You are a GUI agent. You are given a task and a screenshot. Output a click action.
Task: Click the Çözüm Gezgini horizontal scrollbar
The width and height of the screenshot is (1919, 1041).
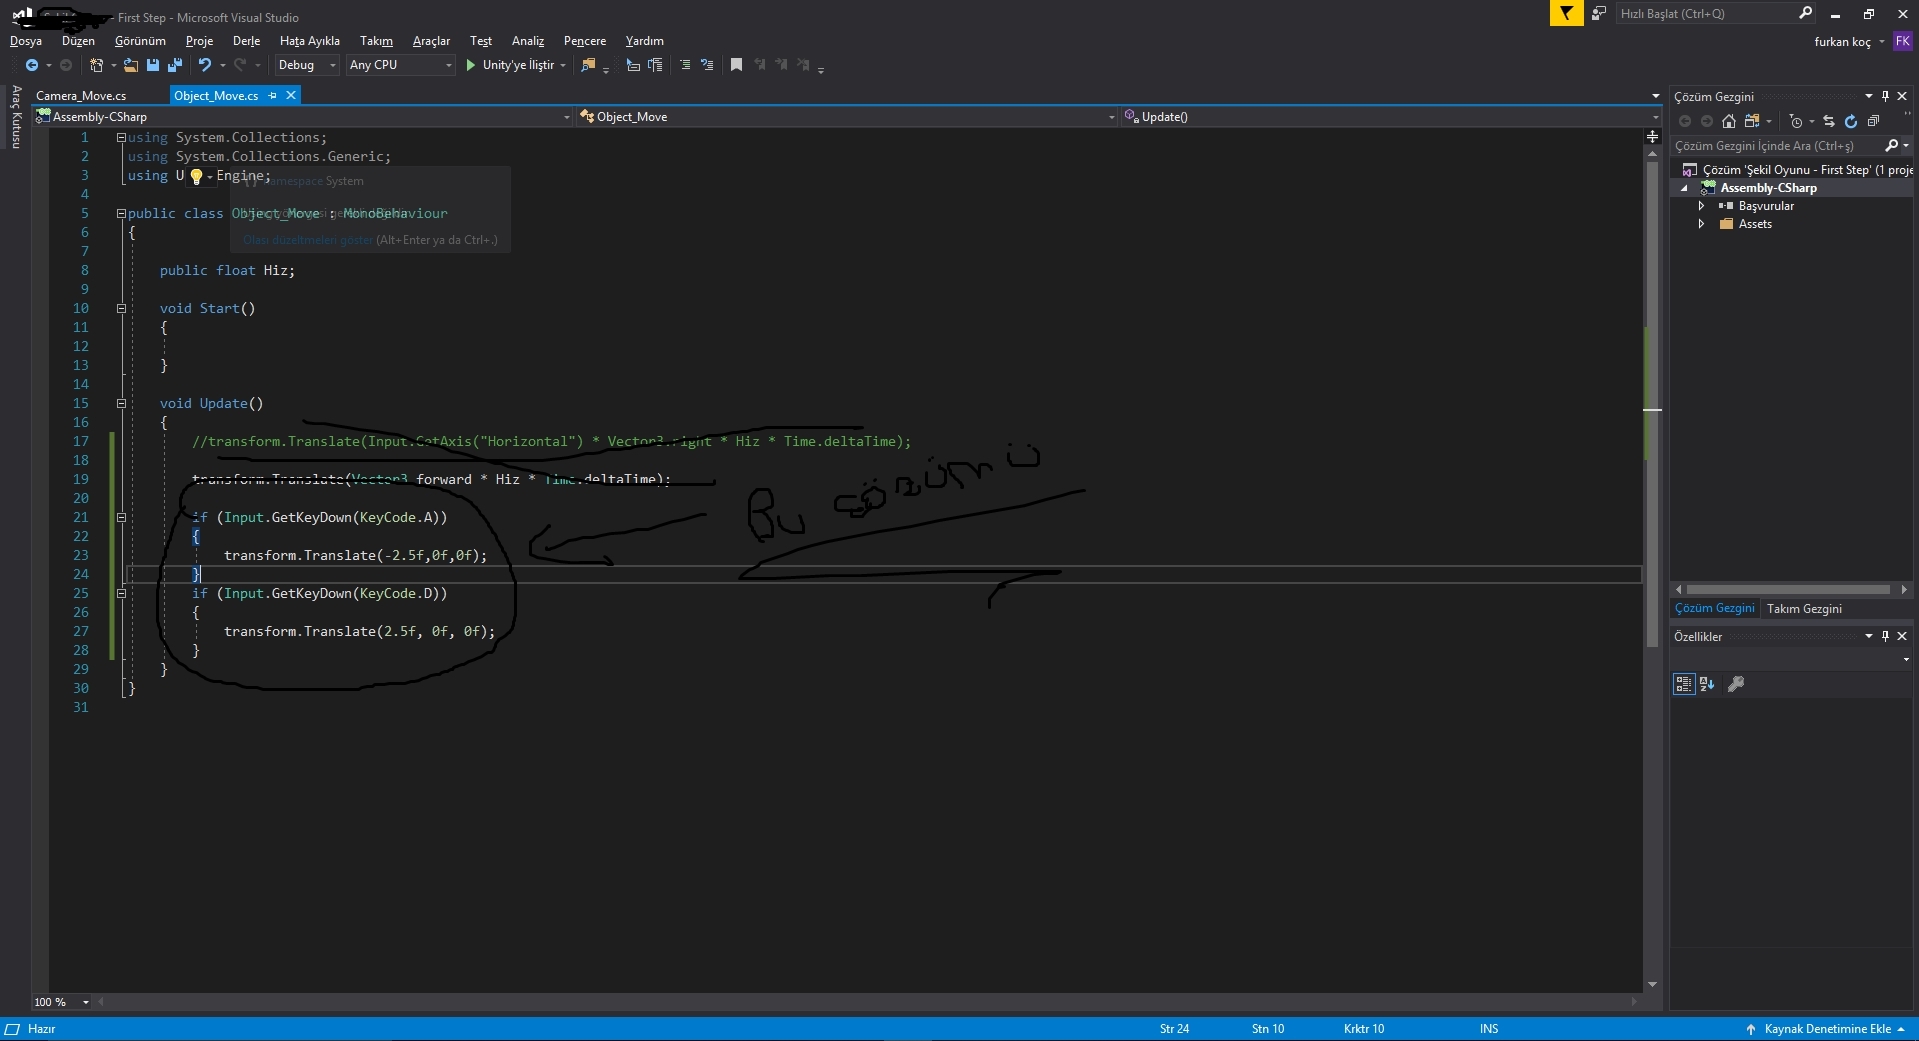[x=1790, y=590]
